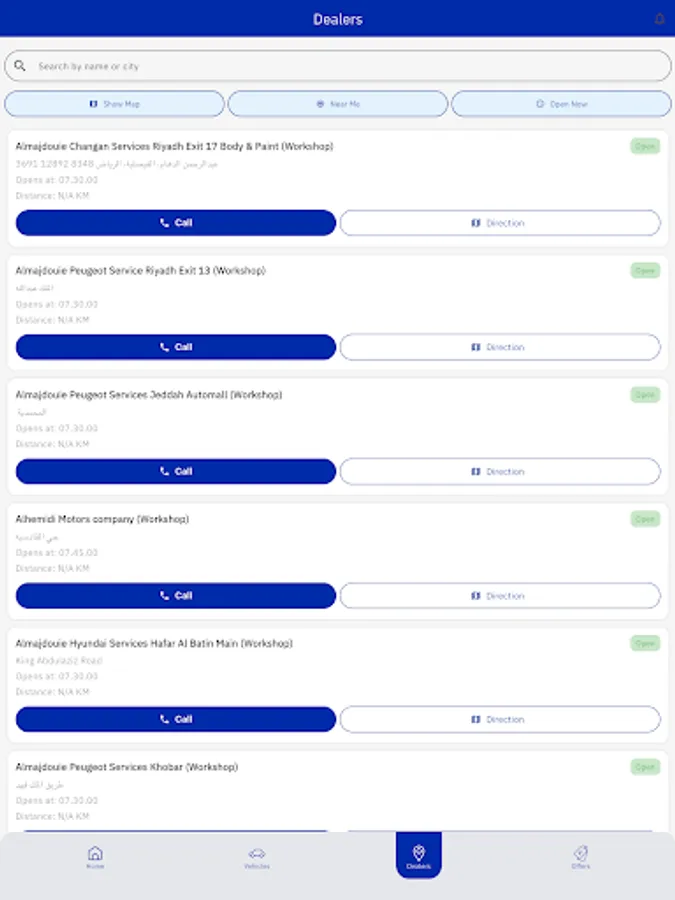Click the search magnifier icon
Image resolution: width=675 pixels, height=900 pixels.
21,65
